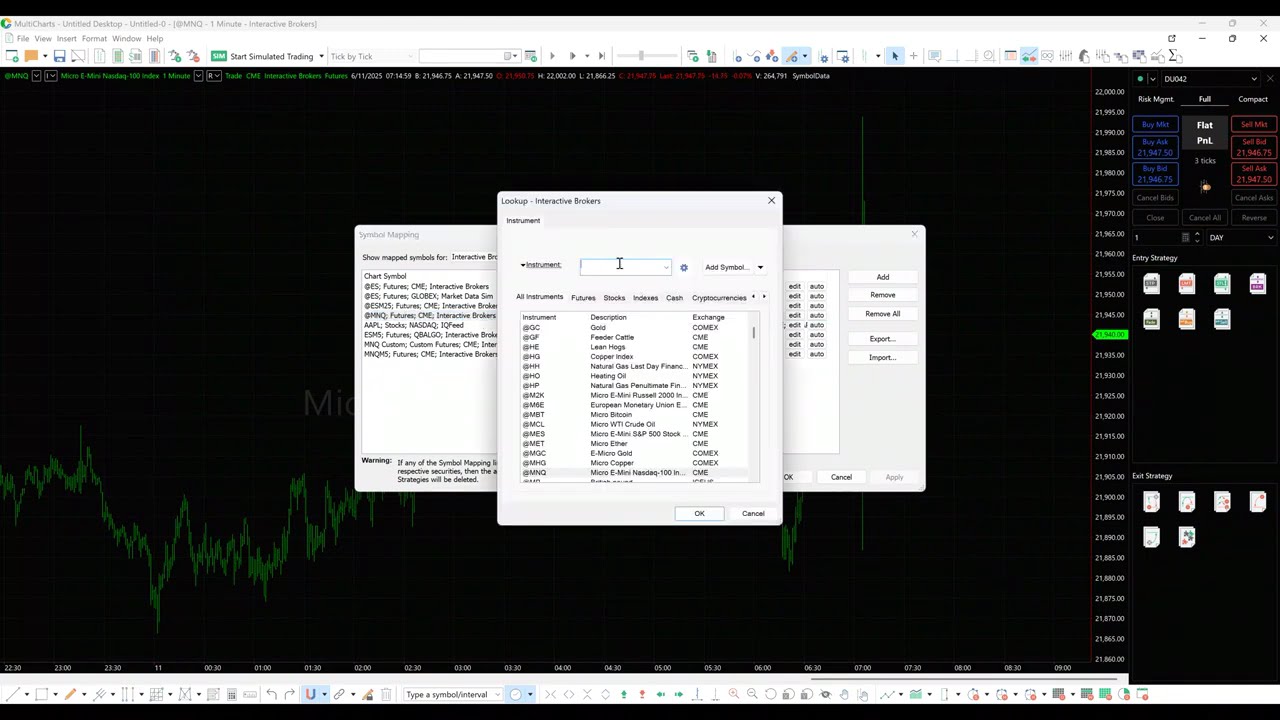
Task: Click Buy Mkt in the trading panel
Action: [x=1155, y=125]
